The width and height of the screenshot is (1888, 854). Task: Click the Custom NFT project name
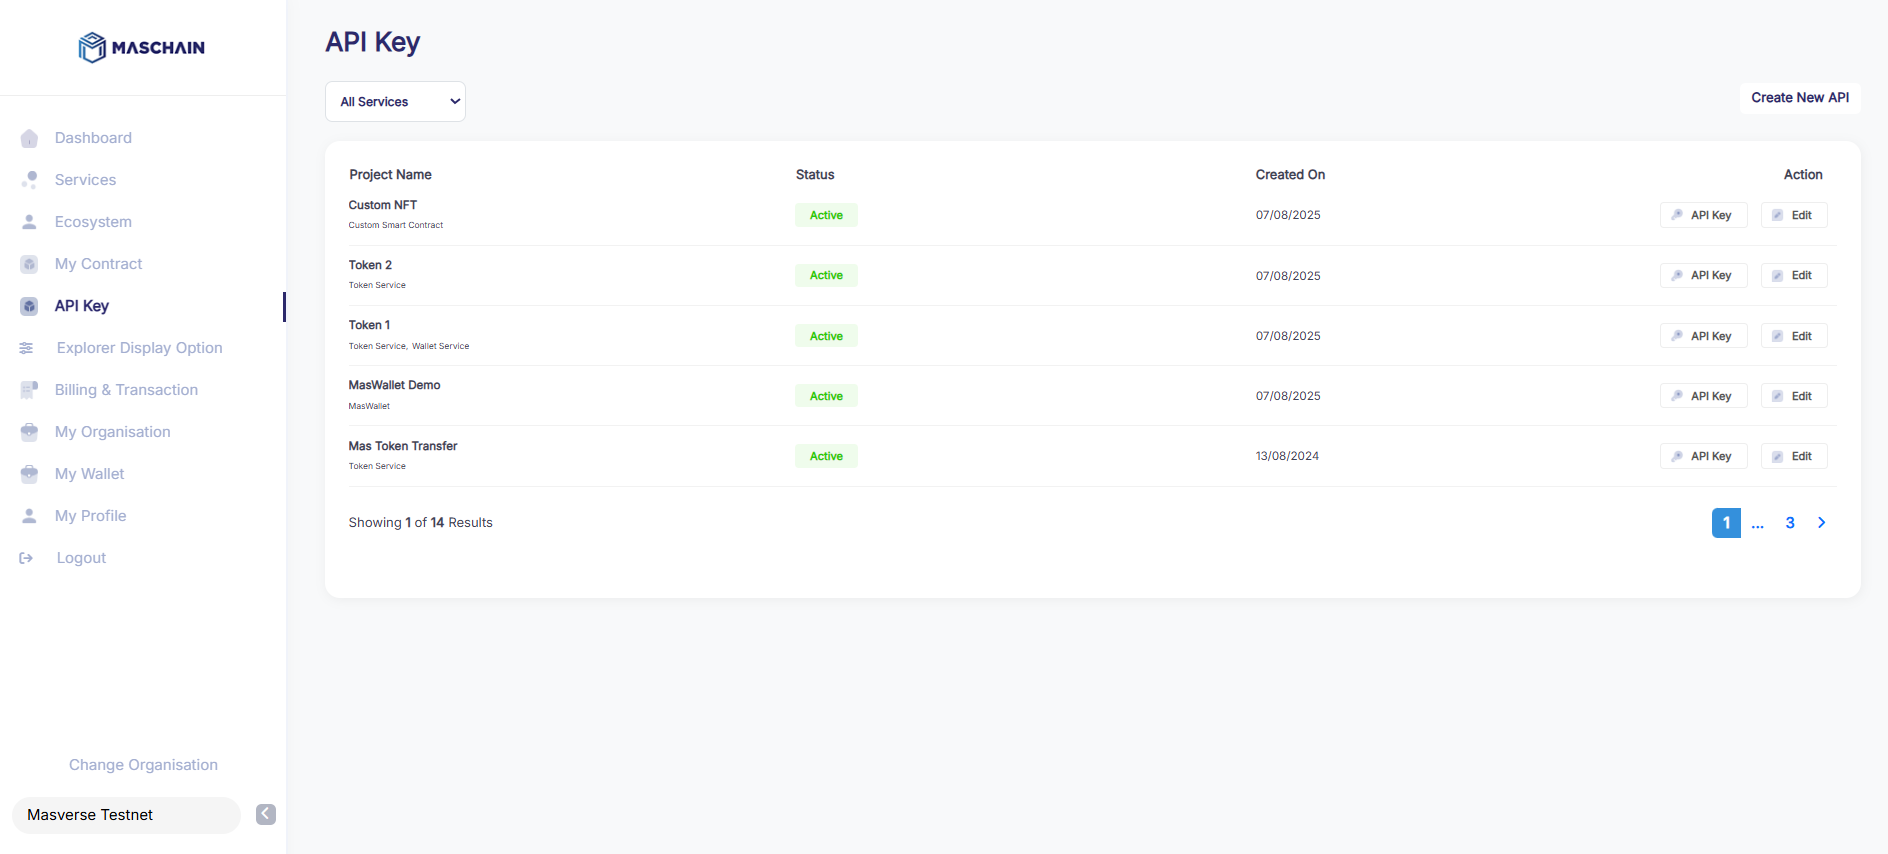coord(383,205)
